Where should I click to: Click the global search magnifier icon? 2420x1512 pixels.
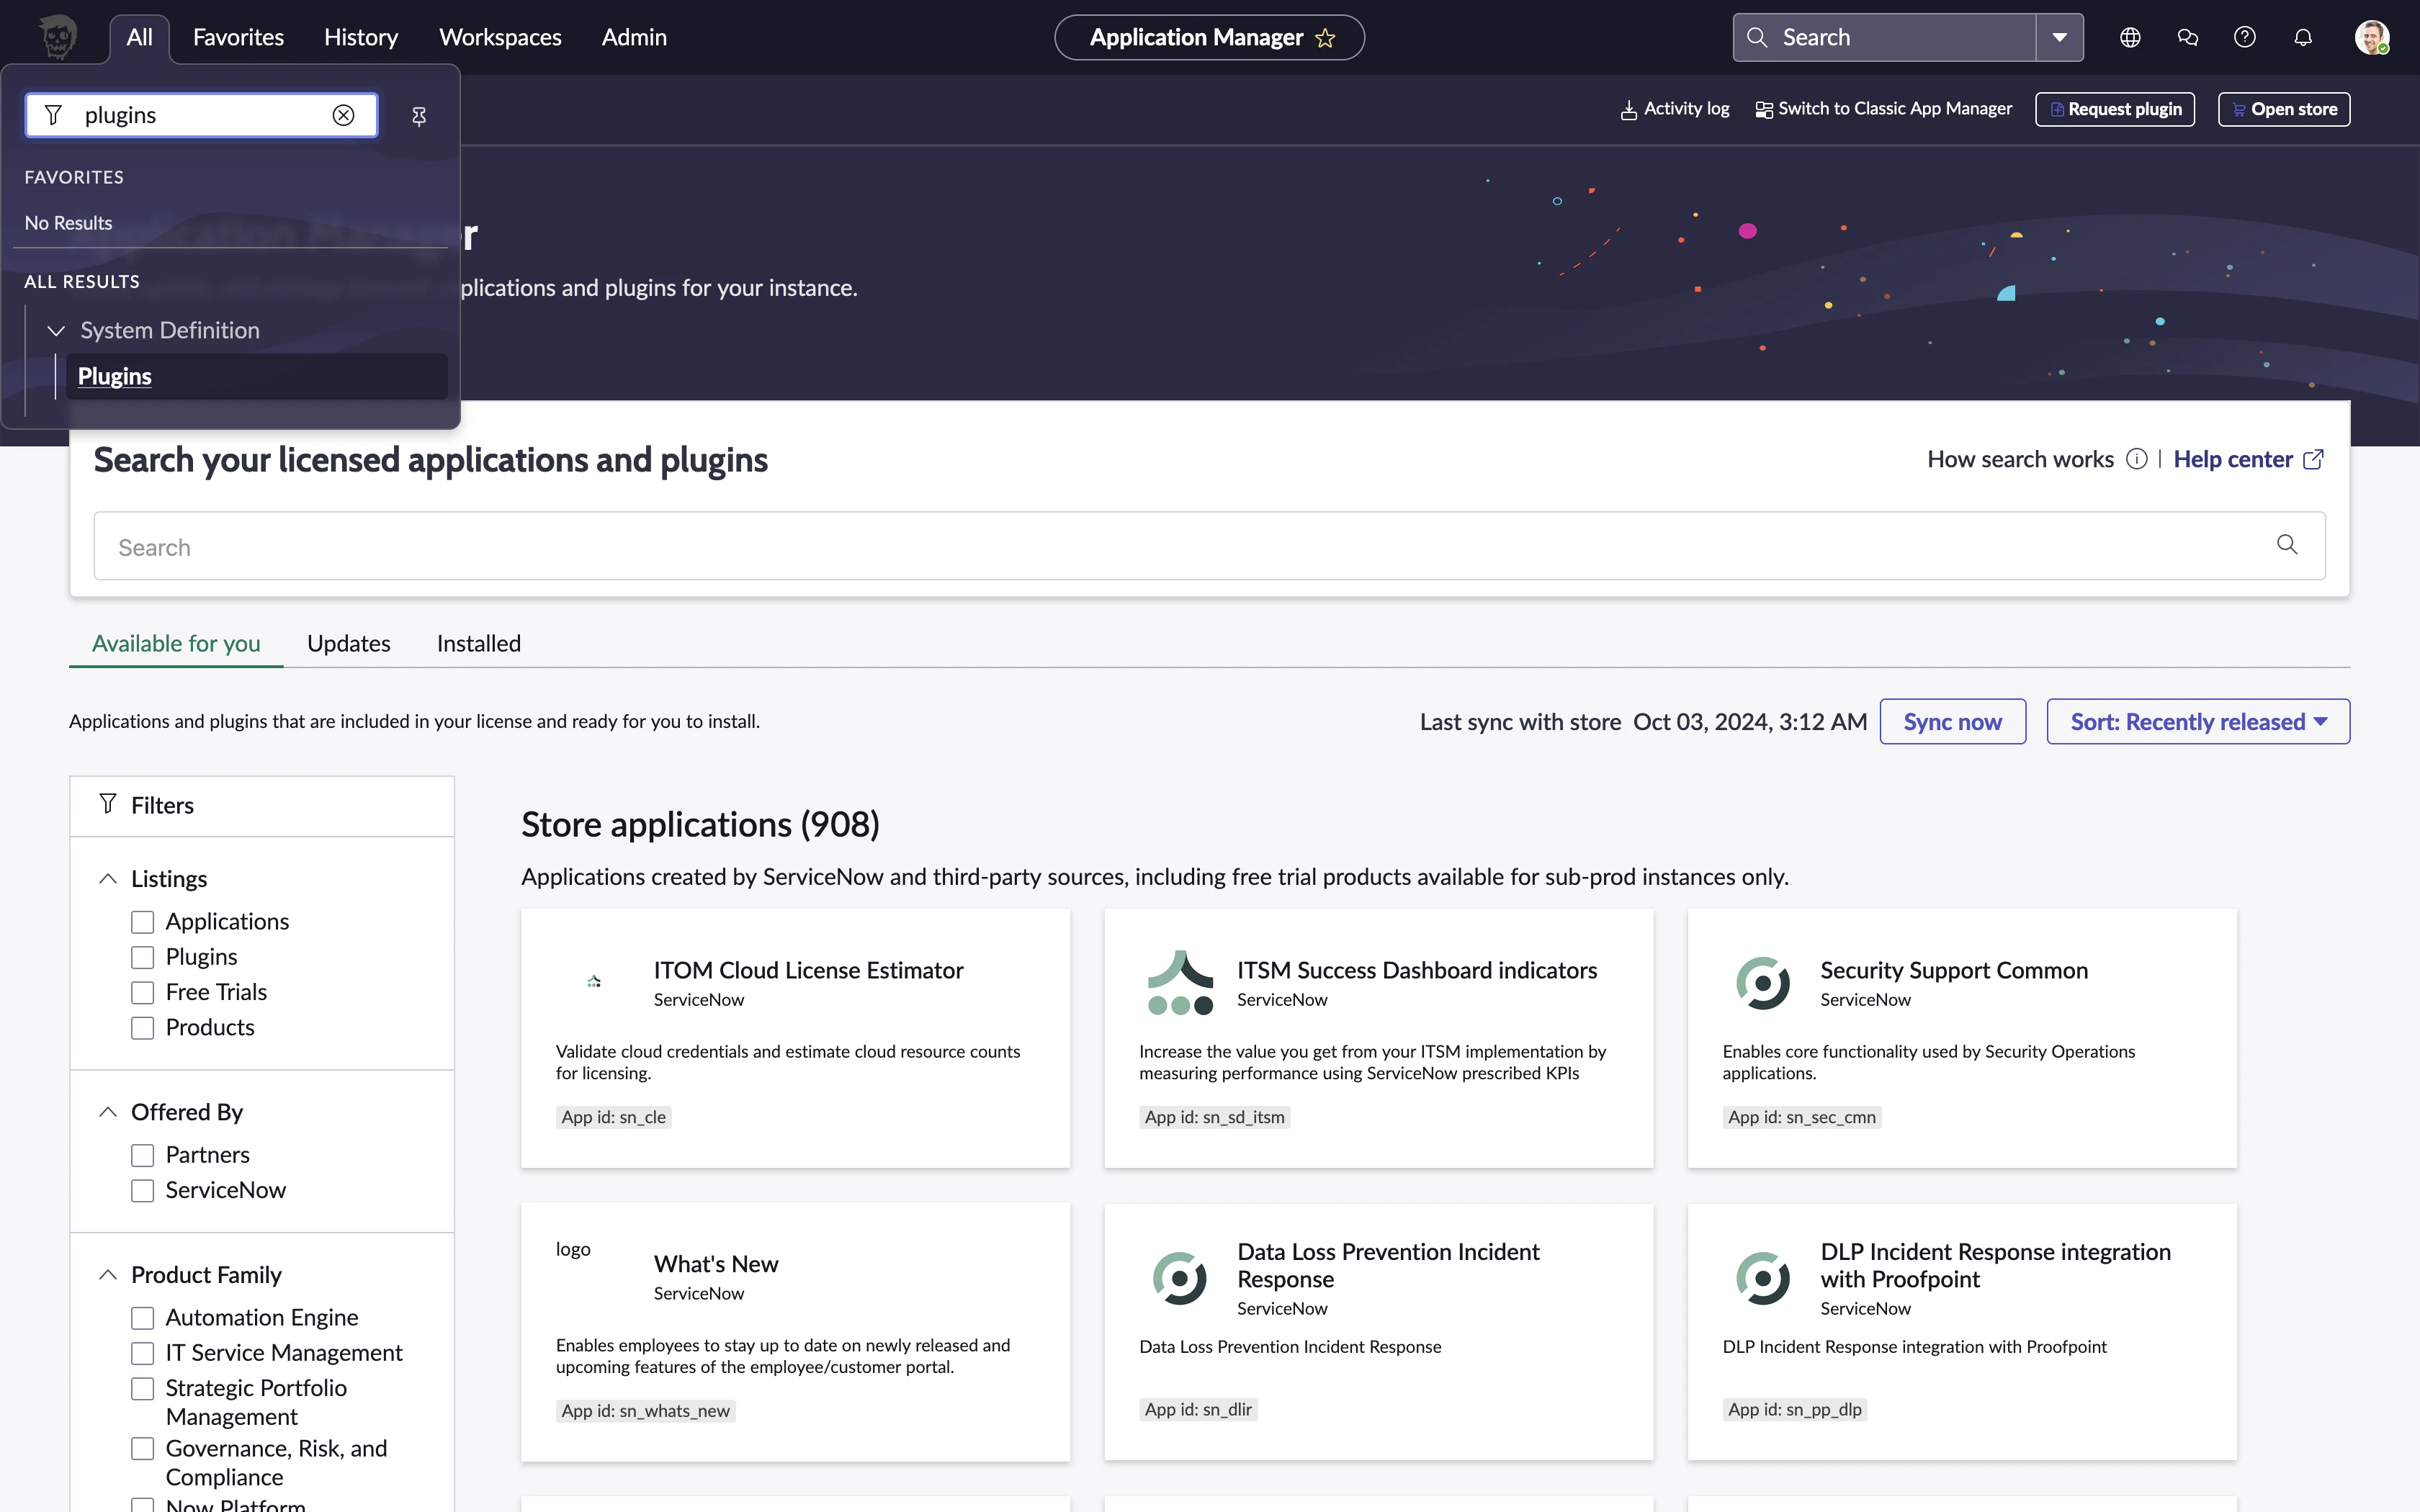click(x=1757, y=37)
